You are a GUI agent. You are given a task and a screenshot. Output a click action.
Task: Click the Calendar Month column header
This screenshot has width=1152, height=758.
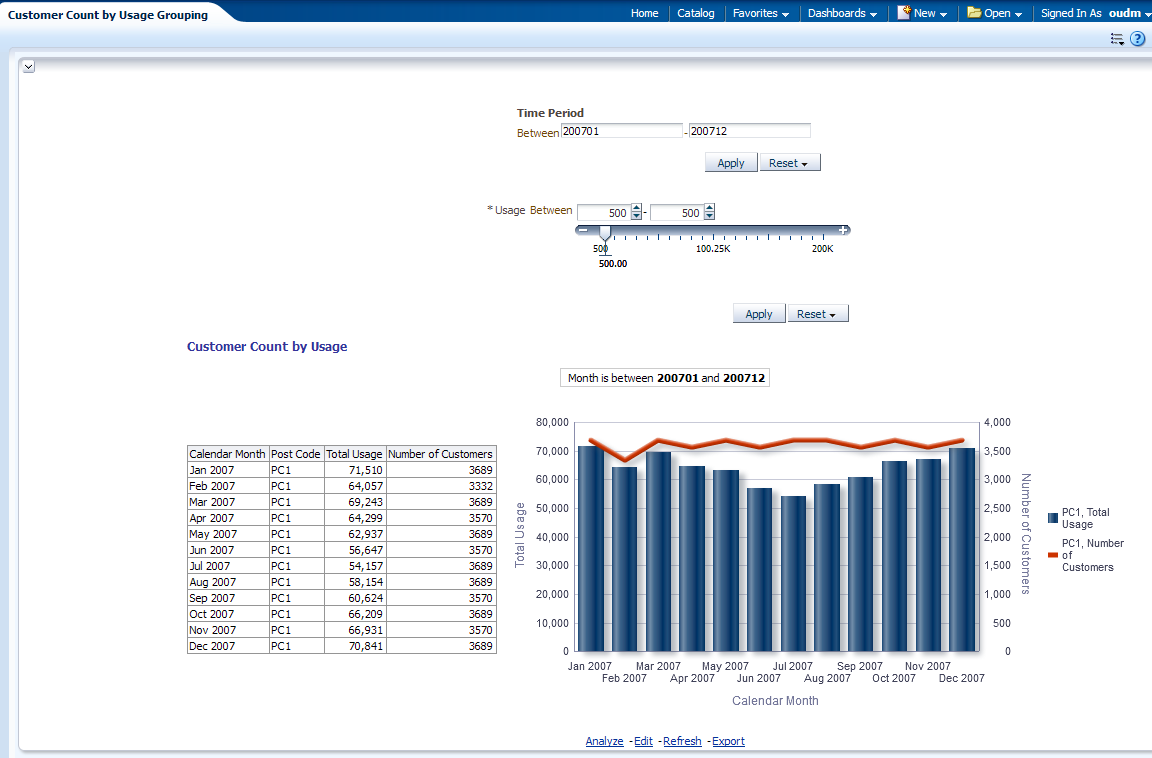[228, 454]
